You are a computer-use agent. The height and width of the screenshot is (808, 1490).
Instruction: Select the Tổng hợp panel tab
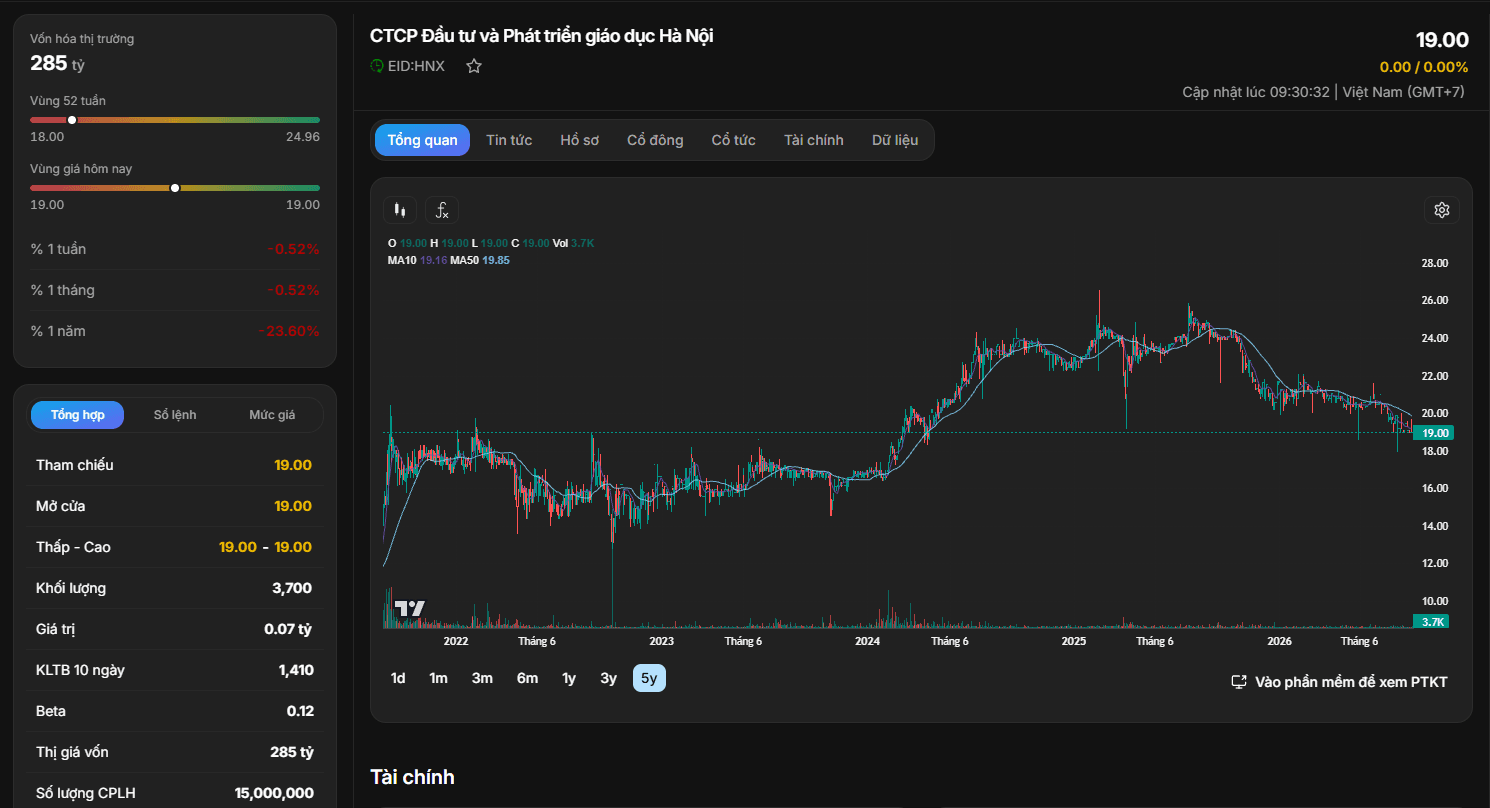[77, 415]
